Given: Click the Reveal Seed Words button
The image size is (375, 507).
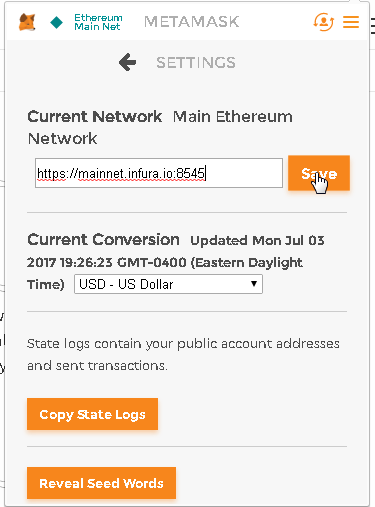Looking at the screenshot, I should coord(101,483).
